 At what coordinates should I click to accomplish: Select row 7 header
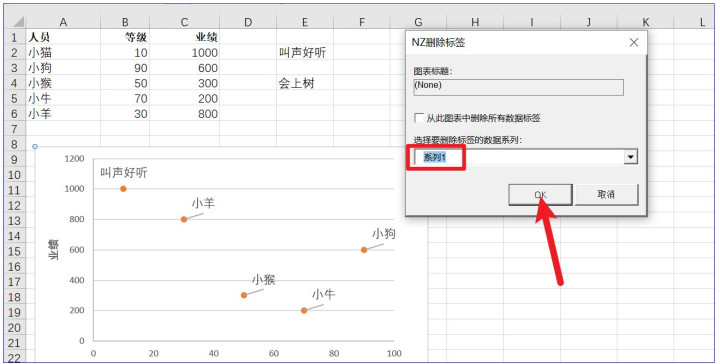(14, 129)
